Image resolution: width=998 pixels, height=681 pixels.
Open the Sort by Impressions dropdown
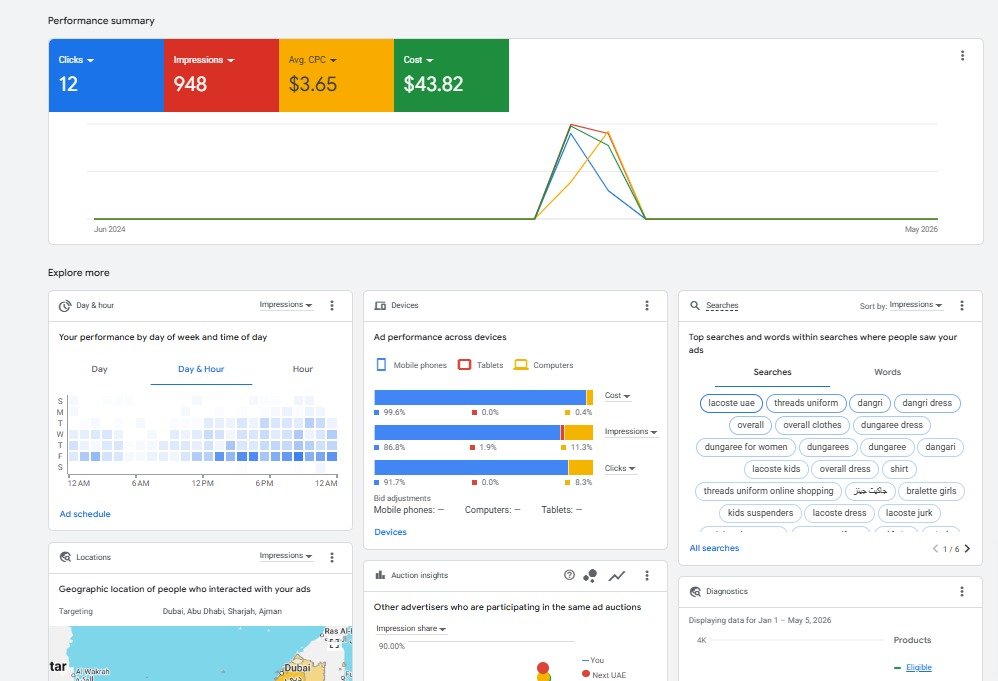(x=916, y=305)
